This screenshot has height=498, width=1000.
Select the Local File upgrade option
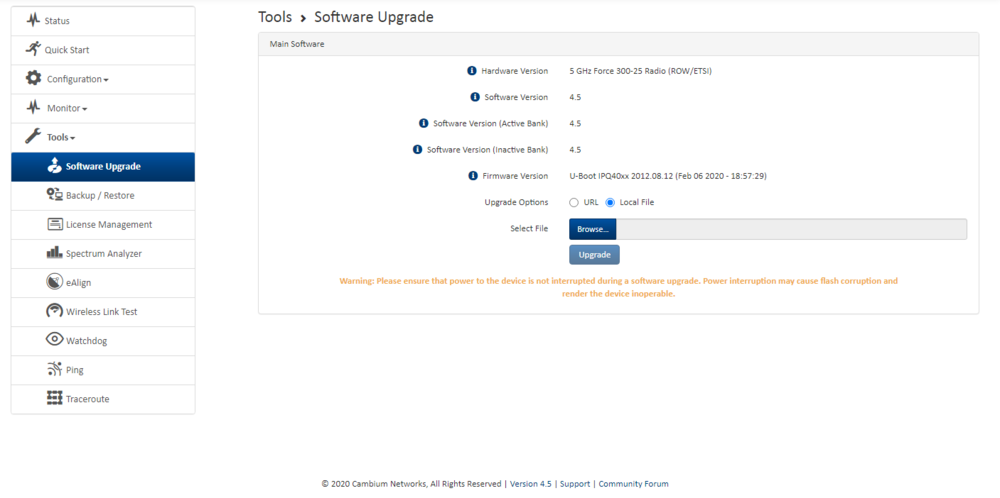tap(610, 202)
